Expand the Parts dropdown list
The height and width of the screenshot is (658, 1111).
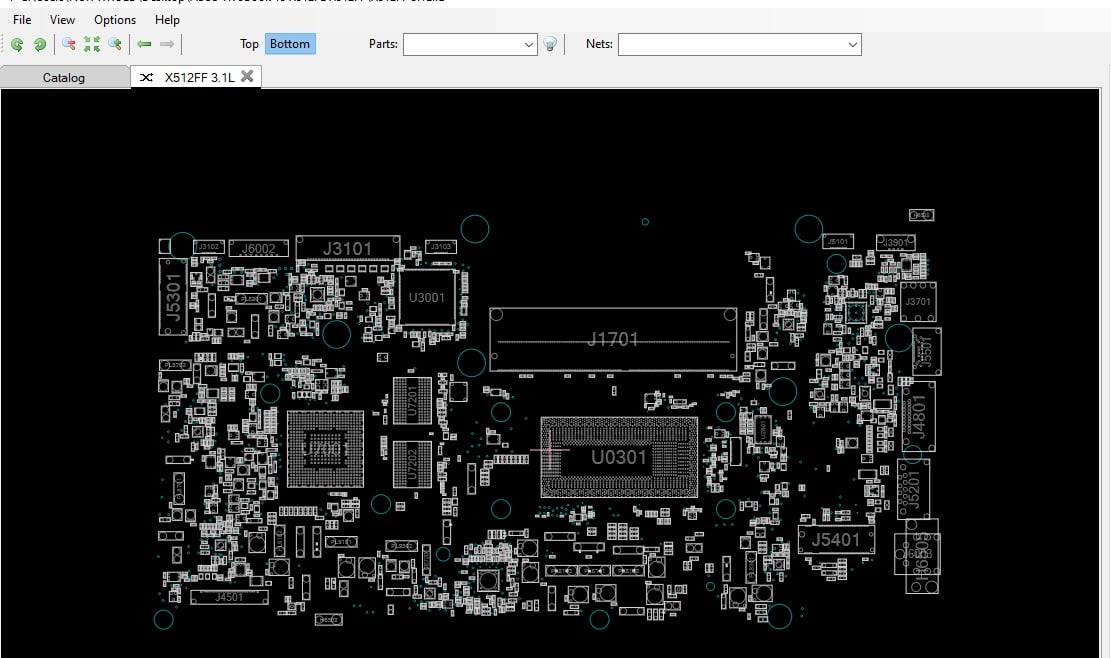(529, 44)
